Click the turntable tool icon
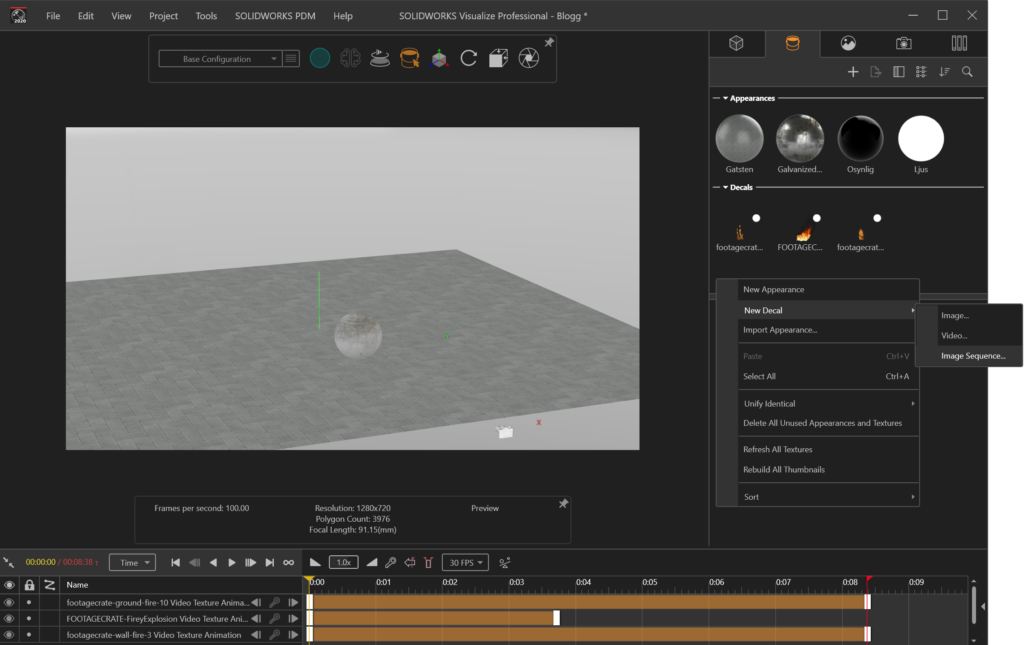The image size is (1024, 645). coord(379,59)
